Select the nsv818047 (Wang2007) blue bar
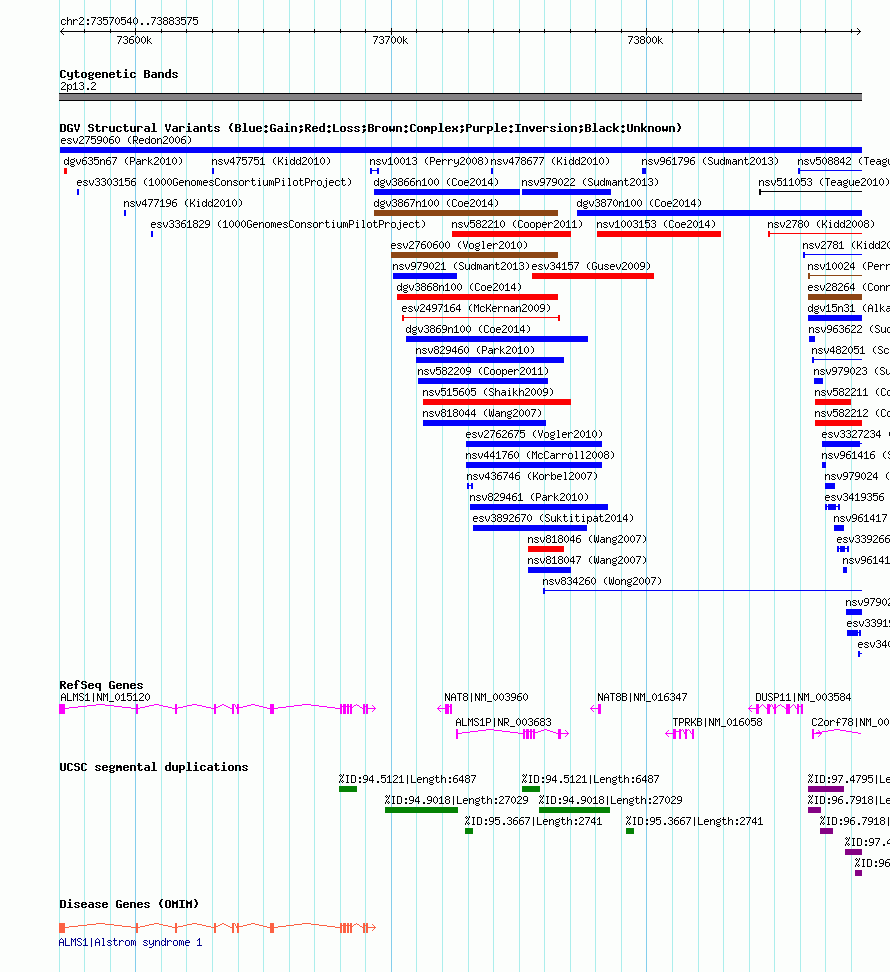This screenshot has height=972, width=890. tap(549, 571)
